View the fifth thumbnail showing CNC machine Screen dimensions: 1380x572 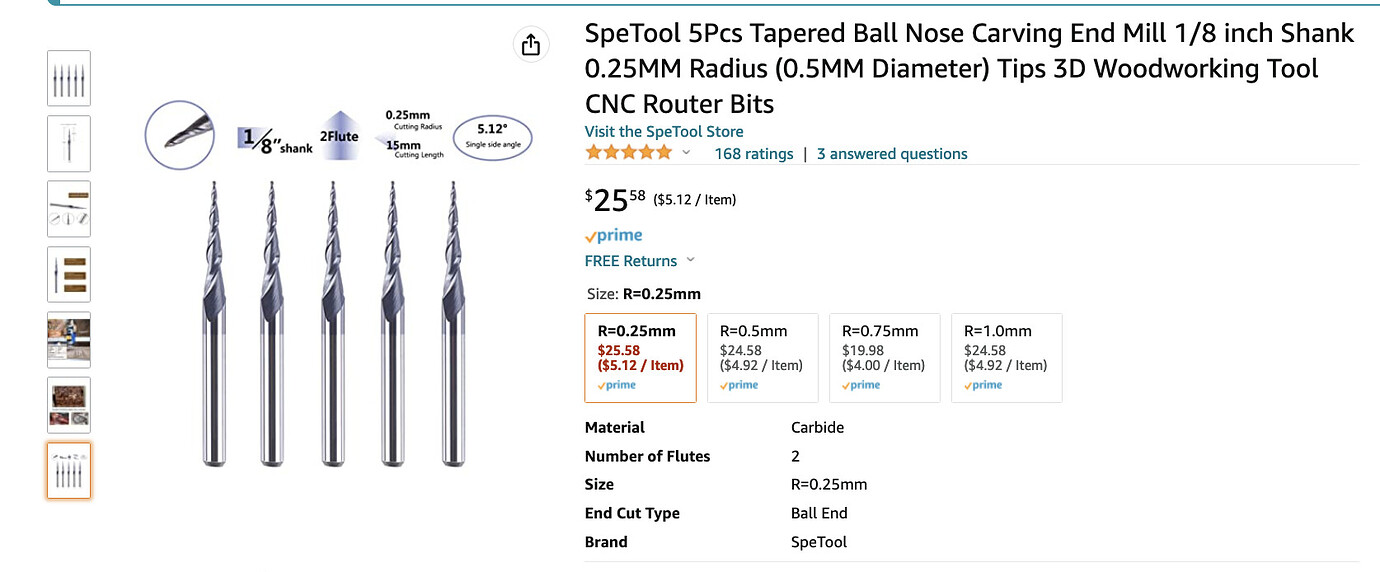click(69, 339)
